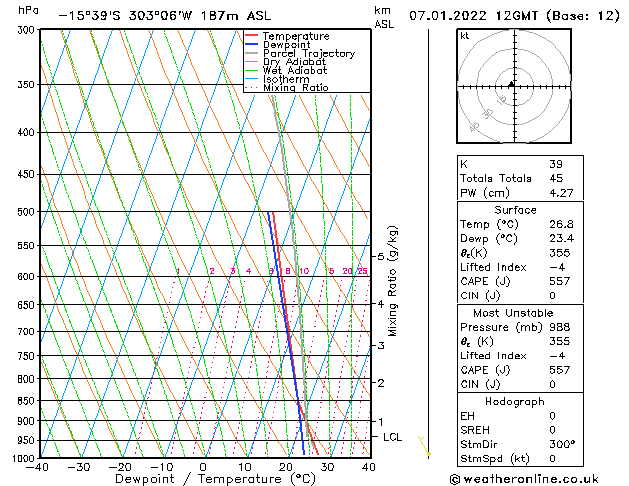Click the hPa axis unit label
The width and height of the screenshot is (629, 486).
point(28,11)
